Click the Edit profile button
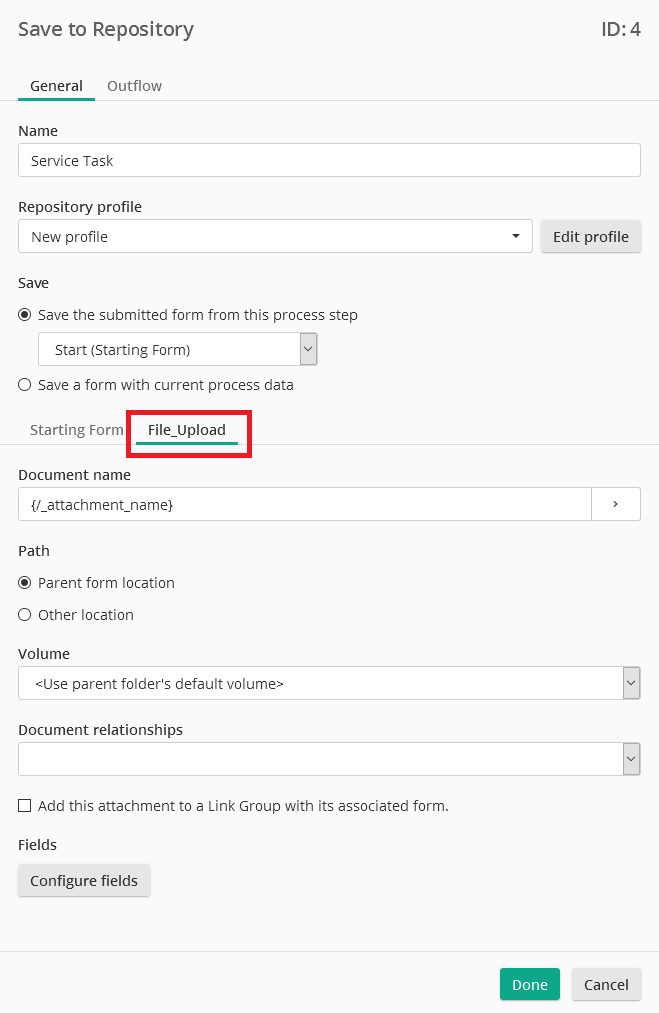The image size is (659, 1013). point(591,236)
